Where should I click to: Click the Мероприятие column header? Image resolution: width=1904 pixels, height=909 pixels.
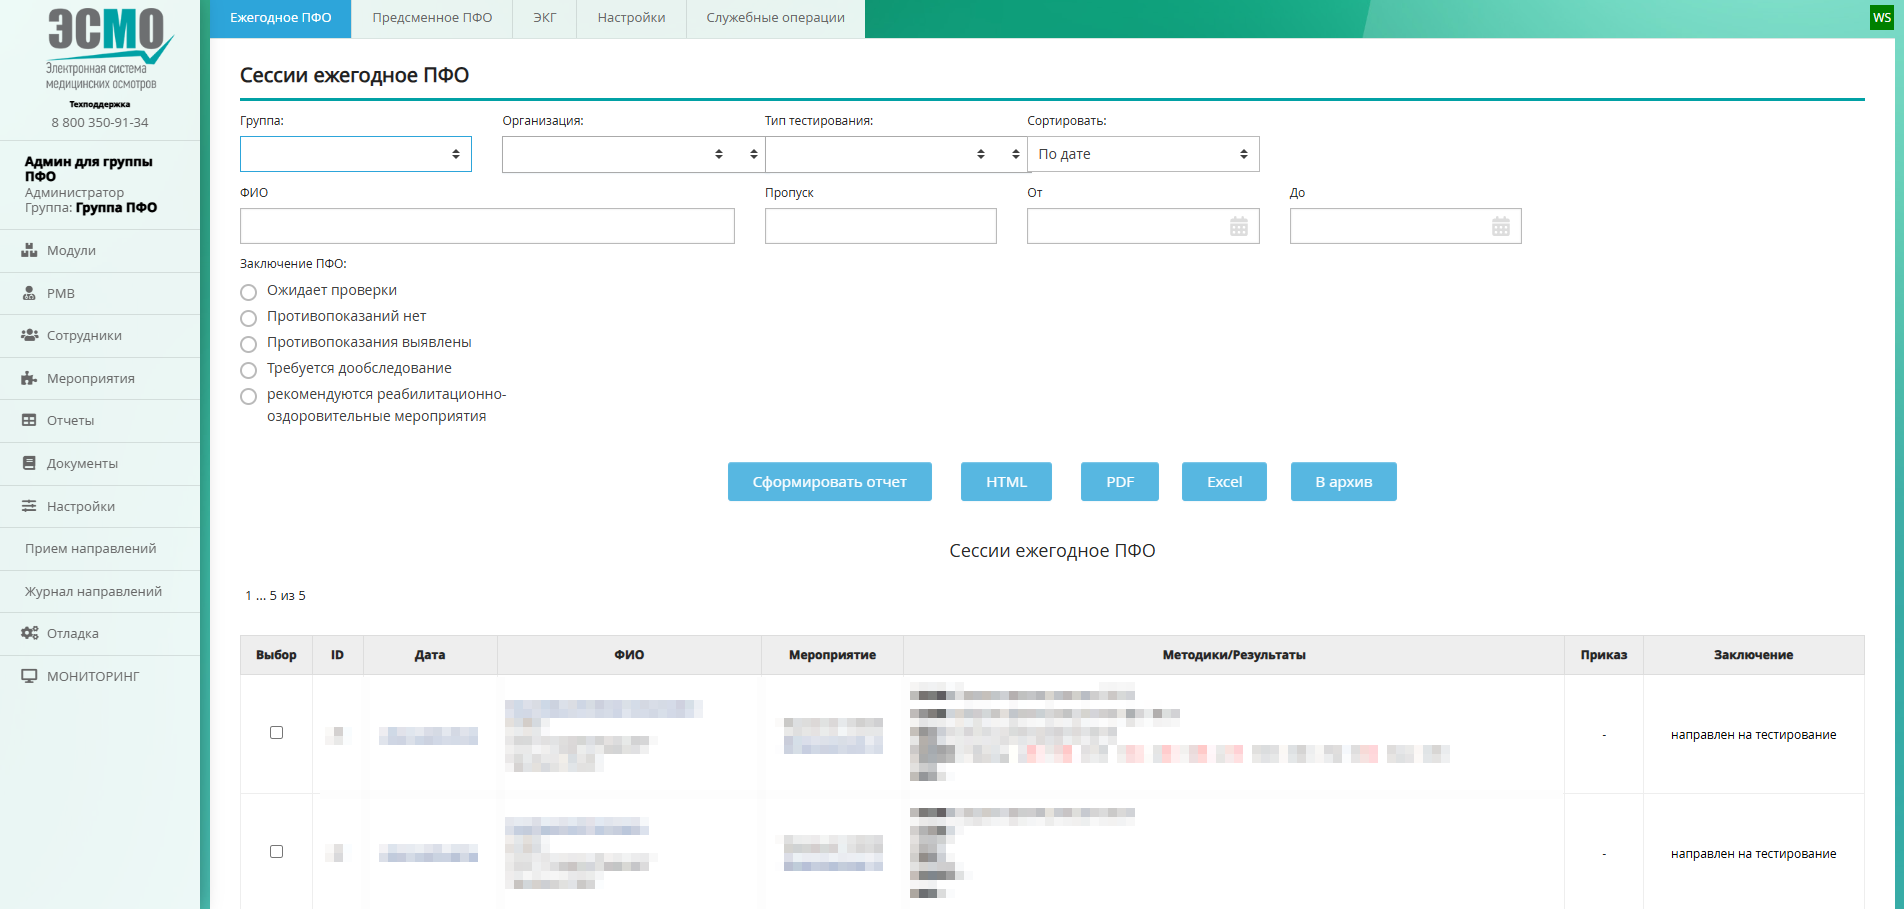832,655
